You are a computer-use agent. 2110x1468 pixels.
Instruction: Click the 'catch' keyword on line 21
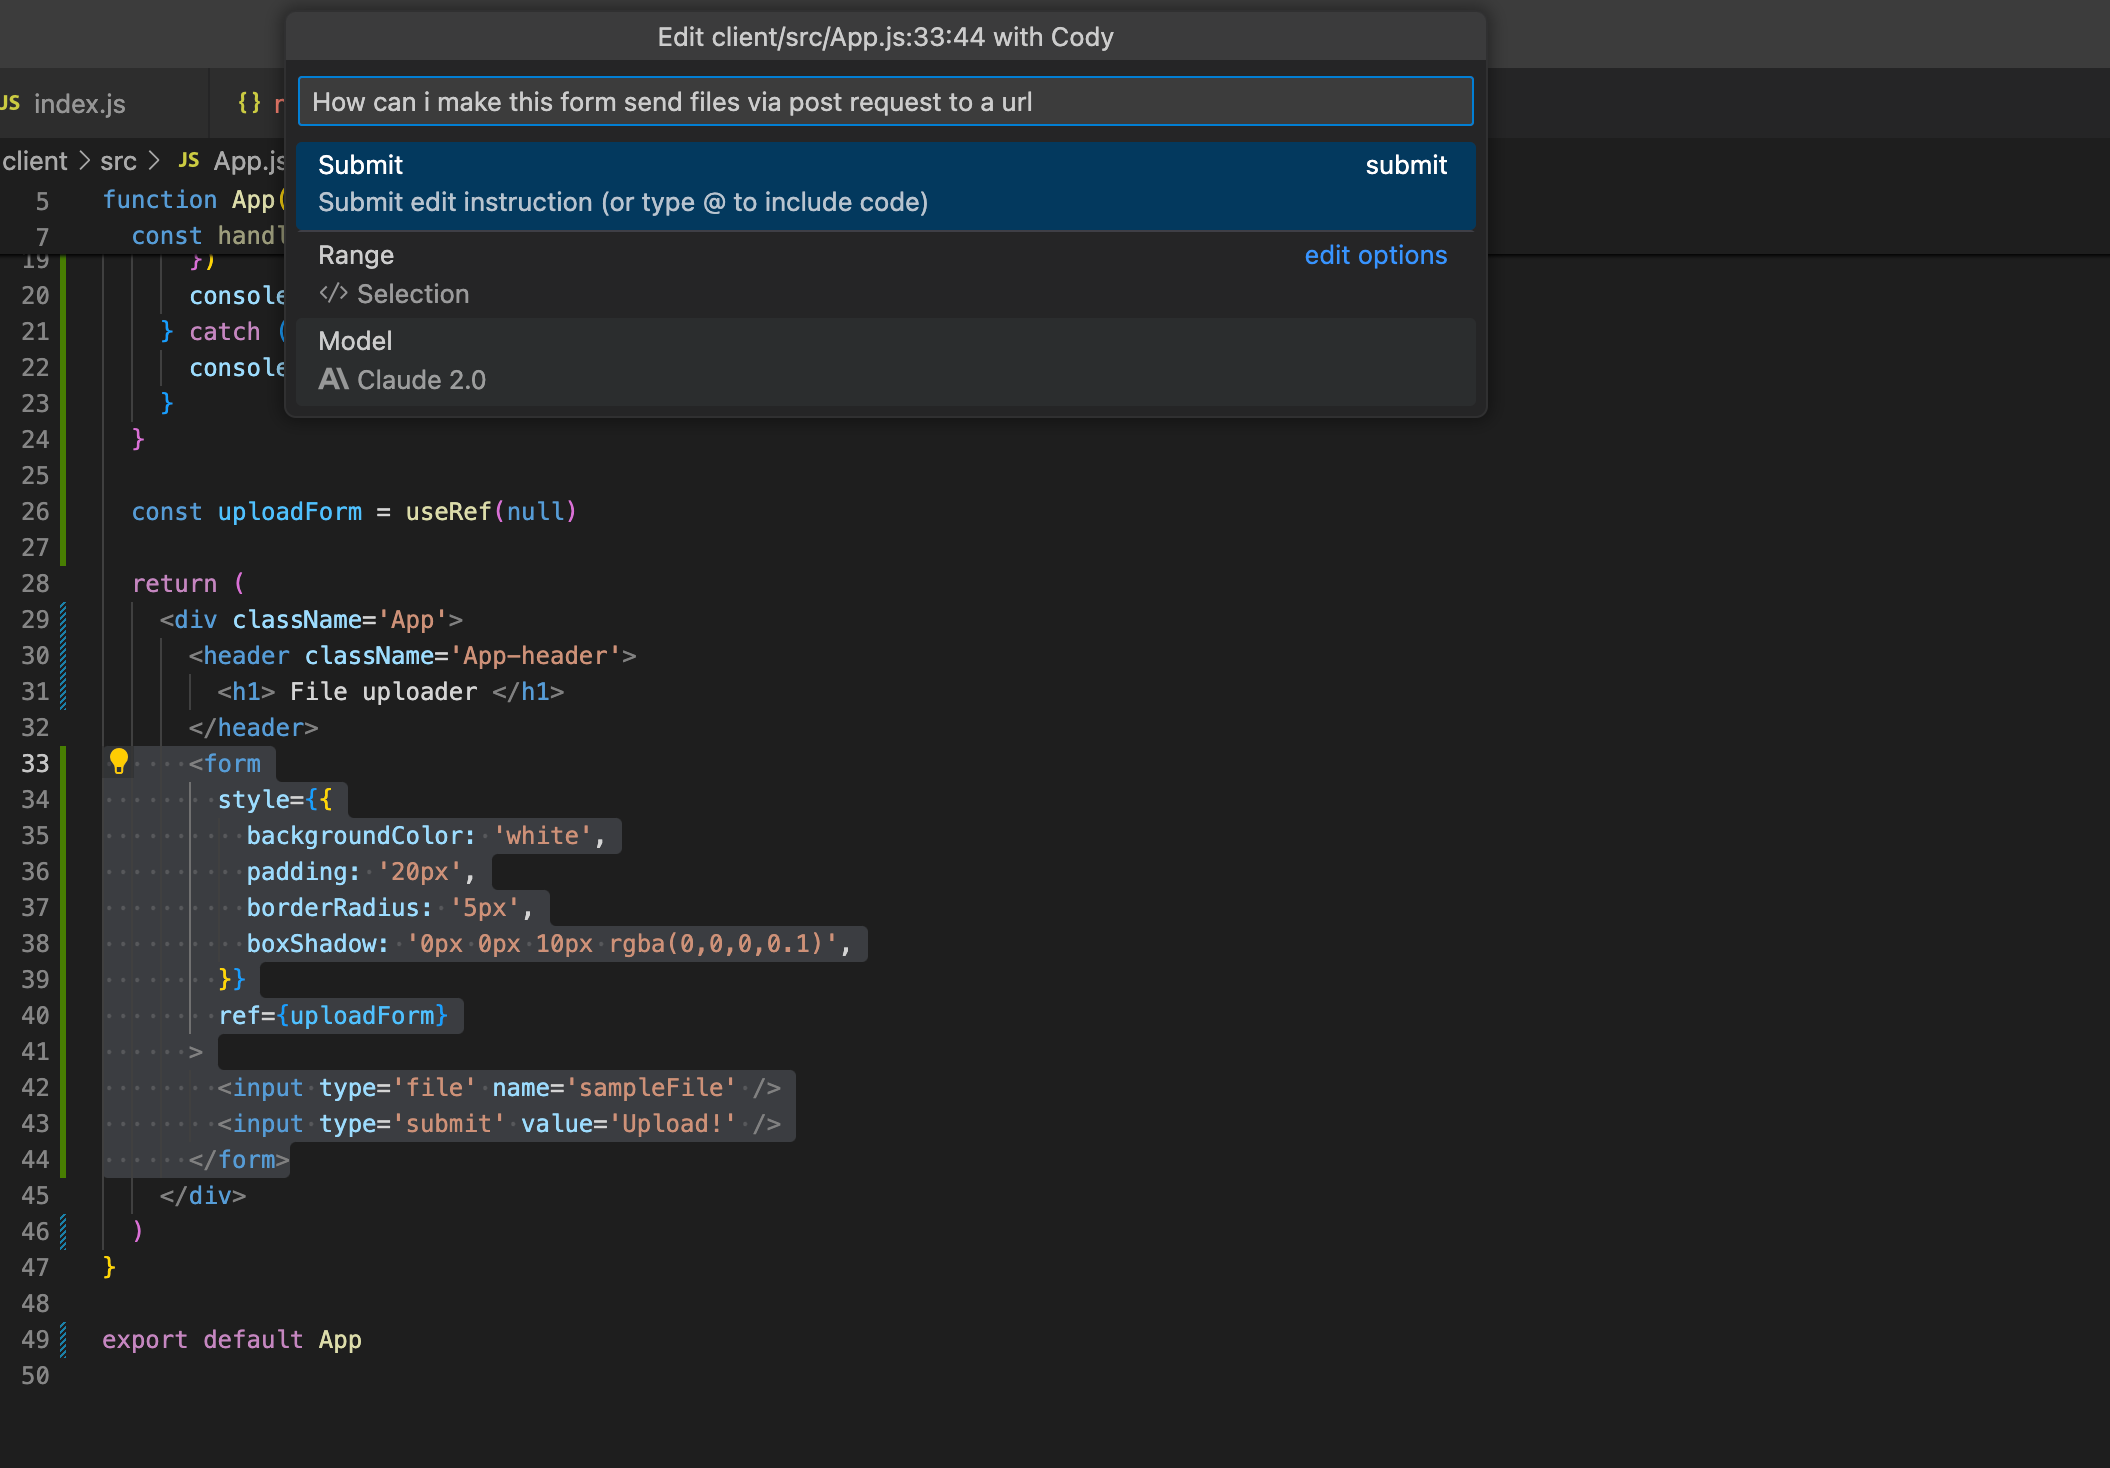pos(225,332)
